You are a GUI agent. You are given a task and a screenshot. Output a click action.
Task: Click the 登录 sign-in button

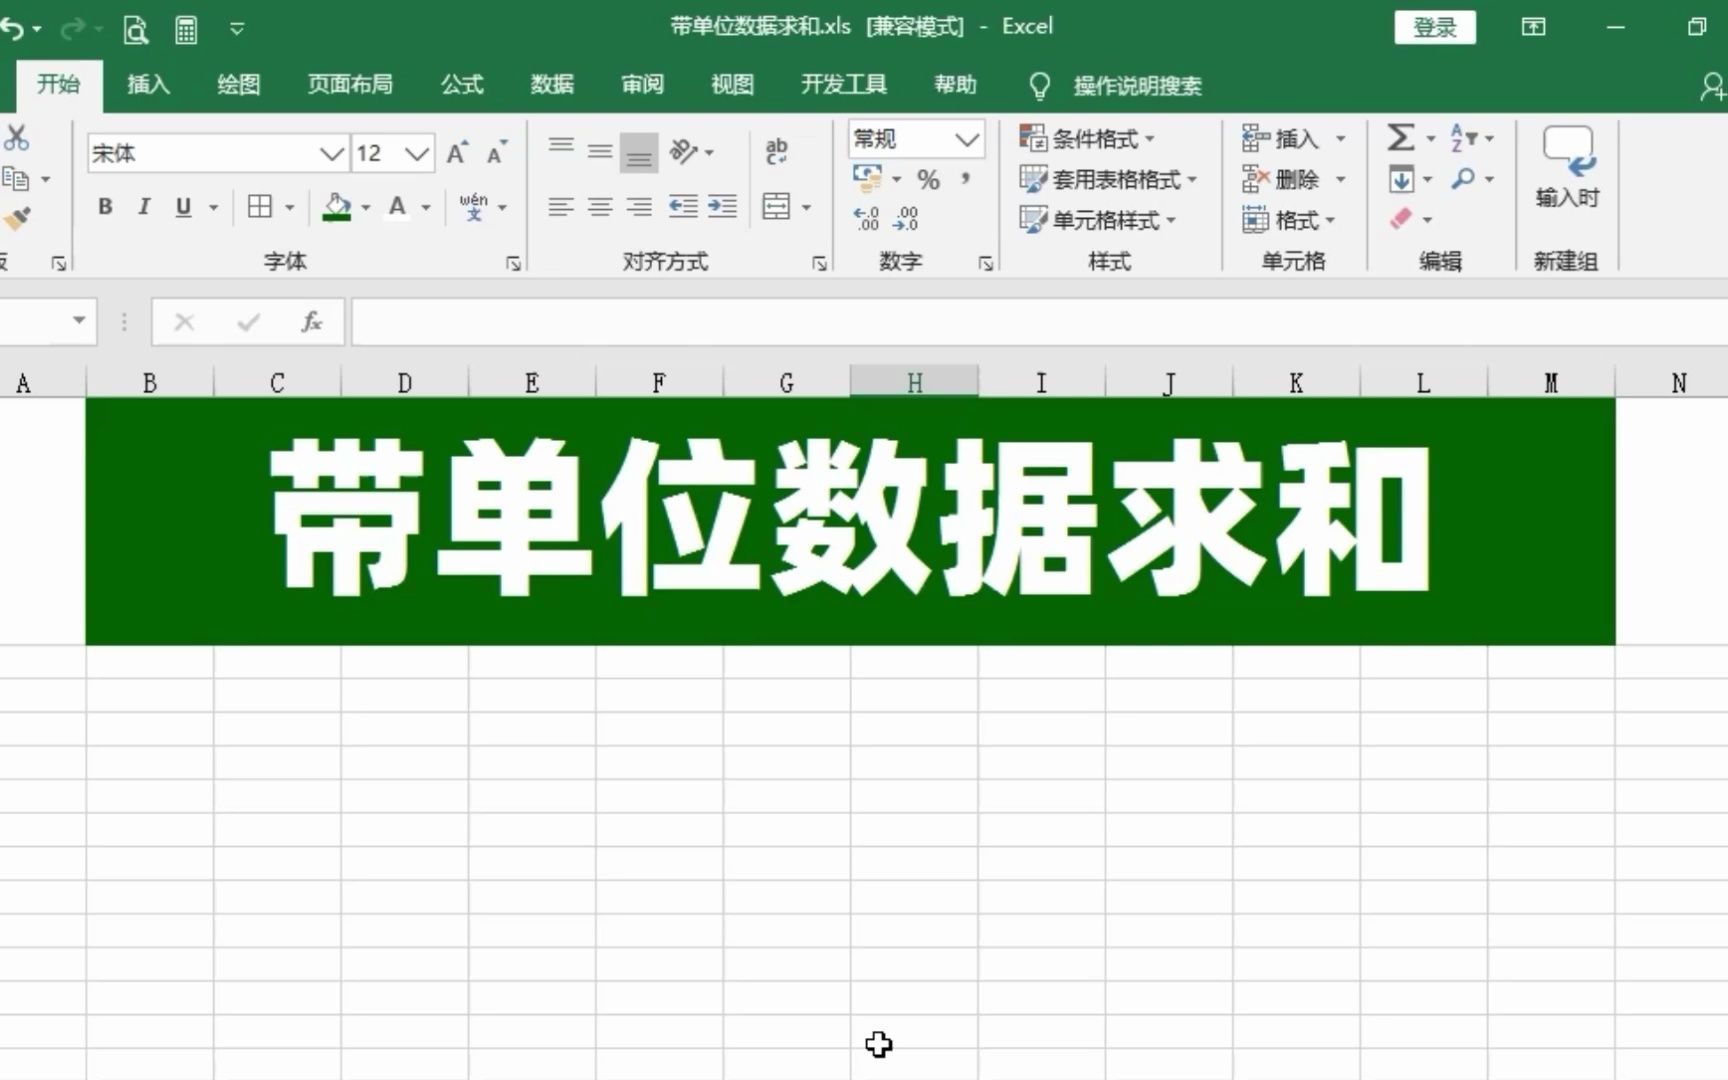[x=1435, y=28]
